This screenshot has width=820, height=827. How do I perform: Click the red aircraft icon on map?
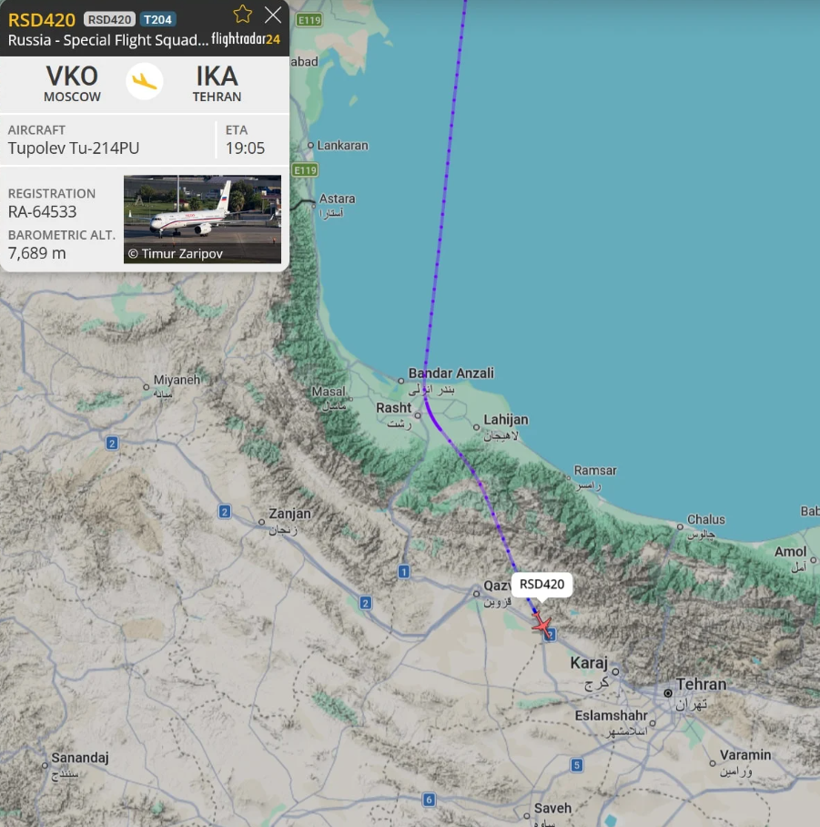point(542,624)
